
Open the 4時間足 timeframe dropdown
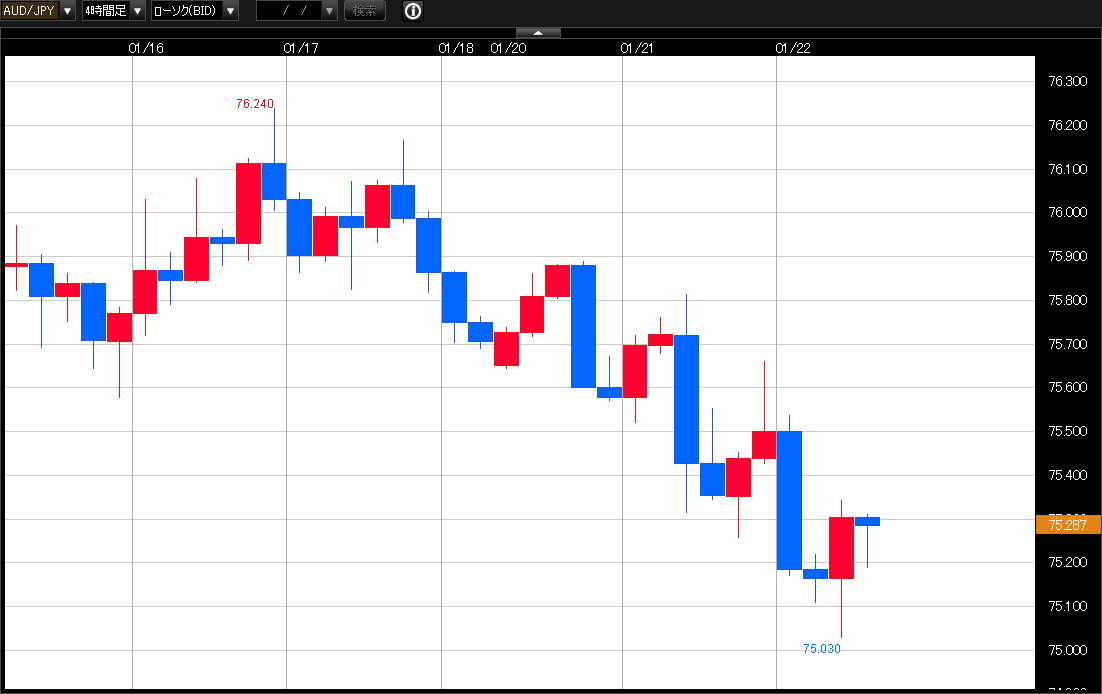[x=114, y=11]
